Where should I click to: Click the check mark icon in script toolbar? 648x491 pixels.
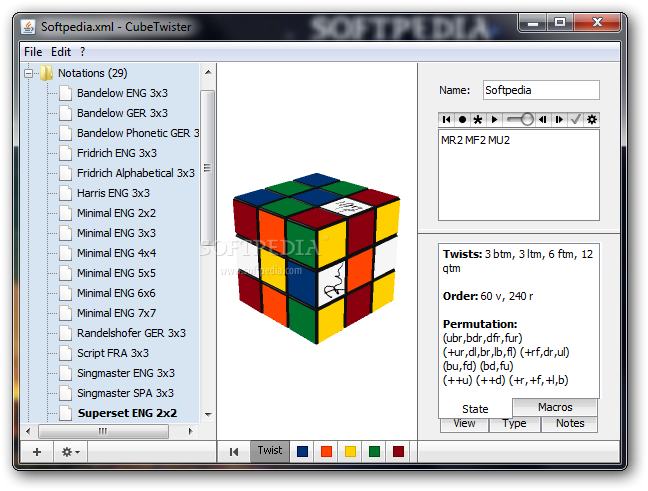coord(576,119)
